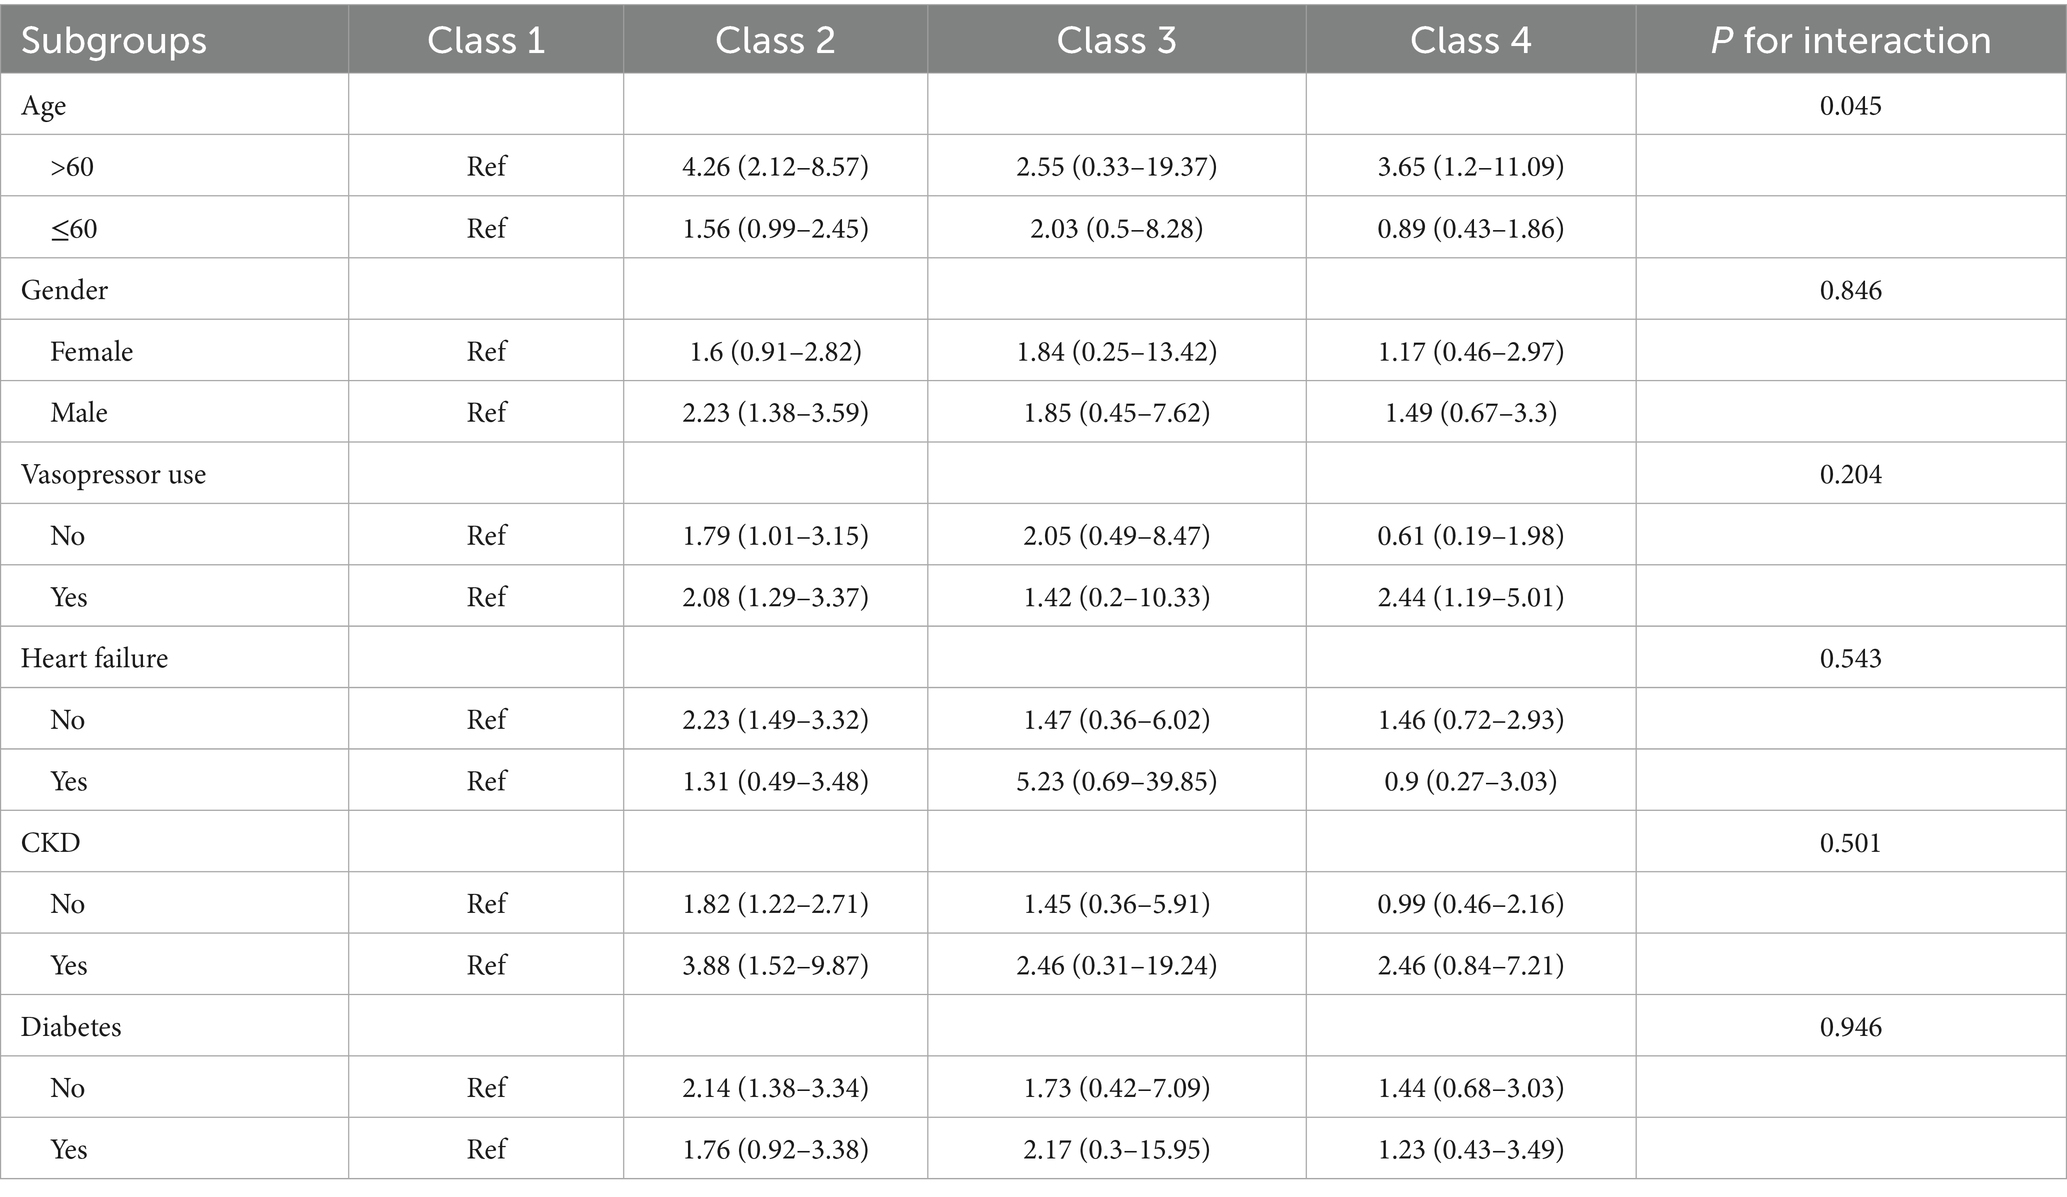The height and width of the screenshot is (1197, 2067).
Task: Select the Diabetes subgroup label
Action: [x=71, y=1027]
